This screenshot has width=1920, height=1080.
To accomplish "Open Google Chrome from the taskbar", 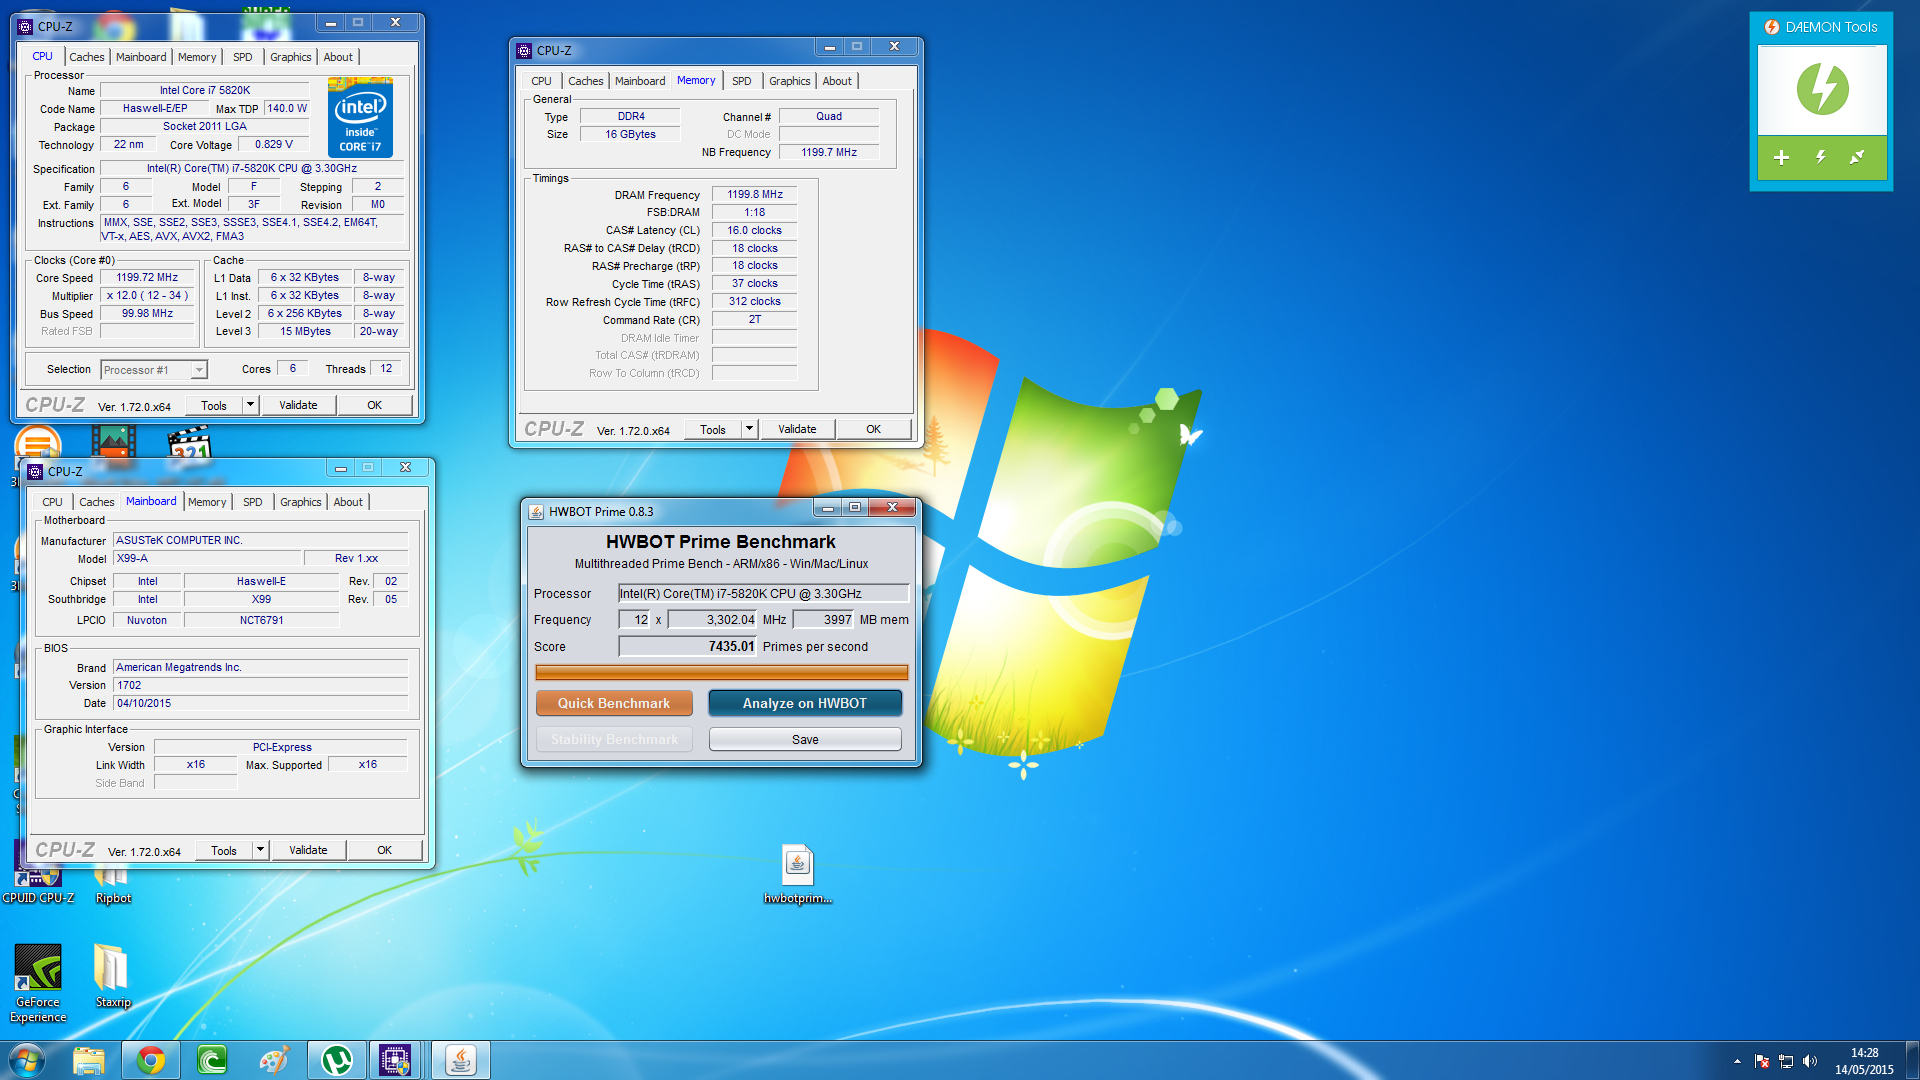I will coord(151,1060).
